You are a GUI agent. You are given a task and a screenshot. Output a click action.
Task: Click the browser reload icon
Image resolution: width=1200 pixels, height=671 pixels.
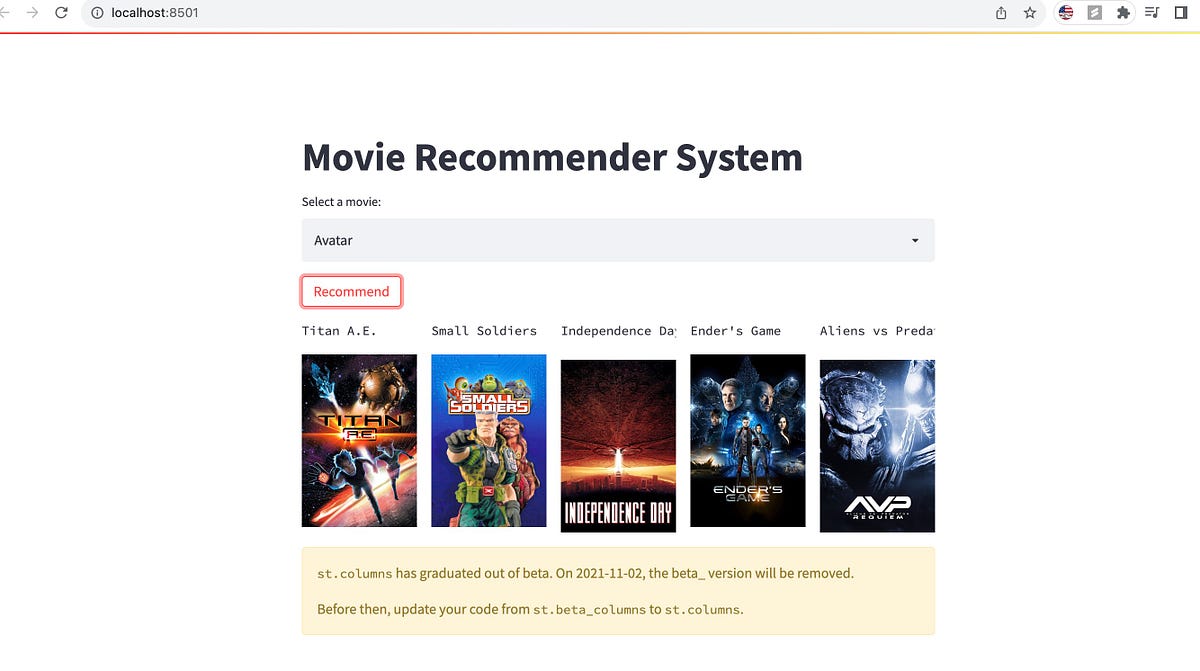click(x=62, y=13)
